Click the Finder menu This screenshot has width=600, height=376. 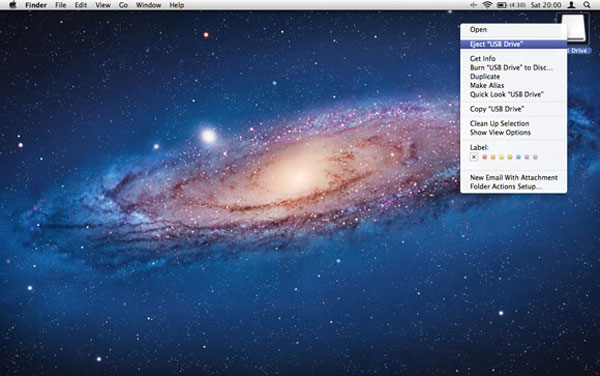point(36,5)
